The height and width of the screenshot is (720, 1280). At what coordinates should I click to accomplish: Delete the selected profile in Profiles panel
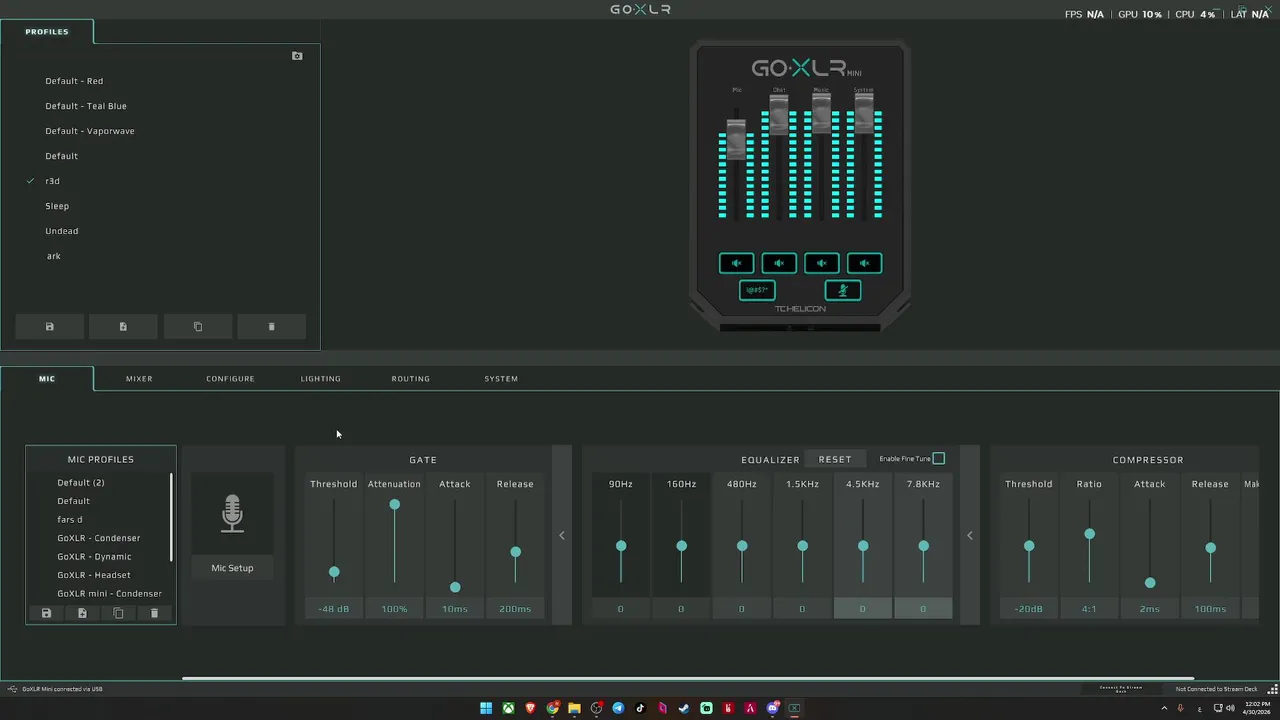271,326
